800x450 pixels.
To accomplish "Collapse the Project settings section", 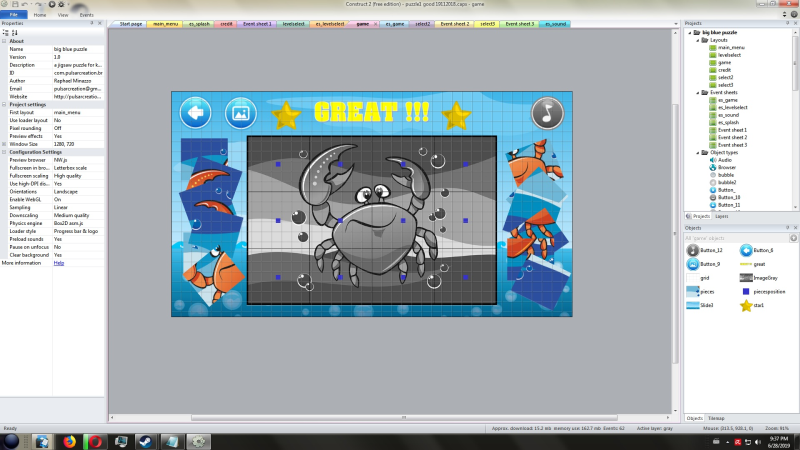I will 4,104.
